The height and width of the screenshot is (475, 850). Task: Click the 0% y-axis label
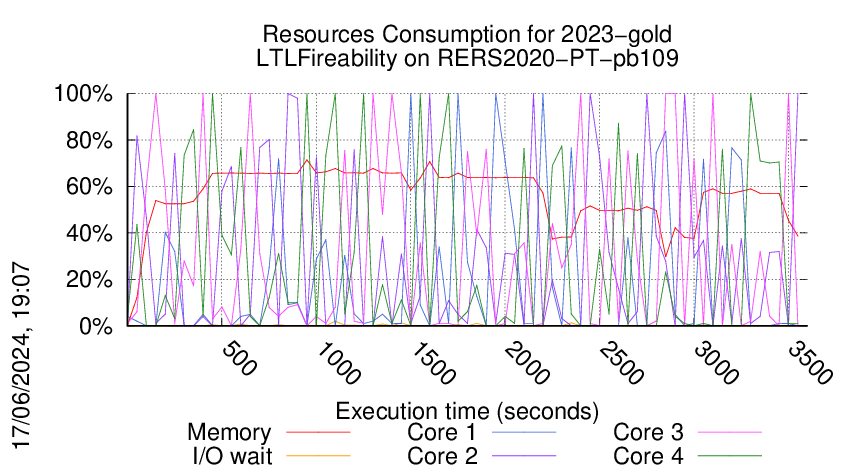tap(95, 326)
